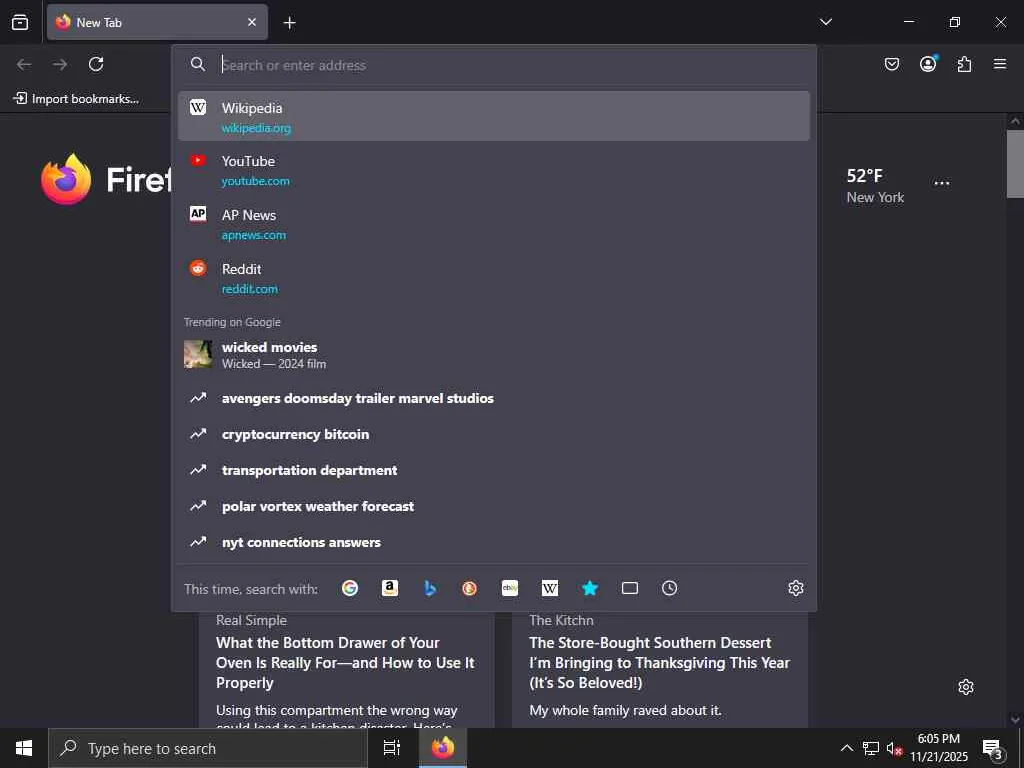Screen dimensions: 1024x768
Task: Show hidden system tray icons
Action: [x=846, y=748]
